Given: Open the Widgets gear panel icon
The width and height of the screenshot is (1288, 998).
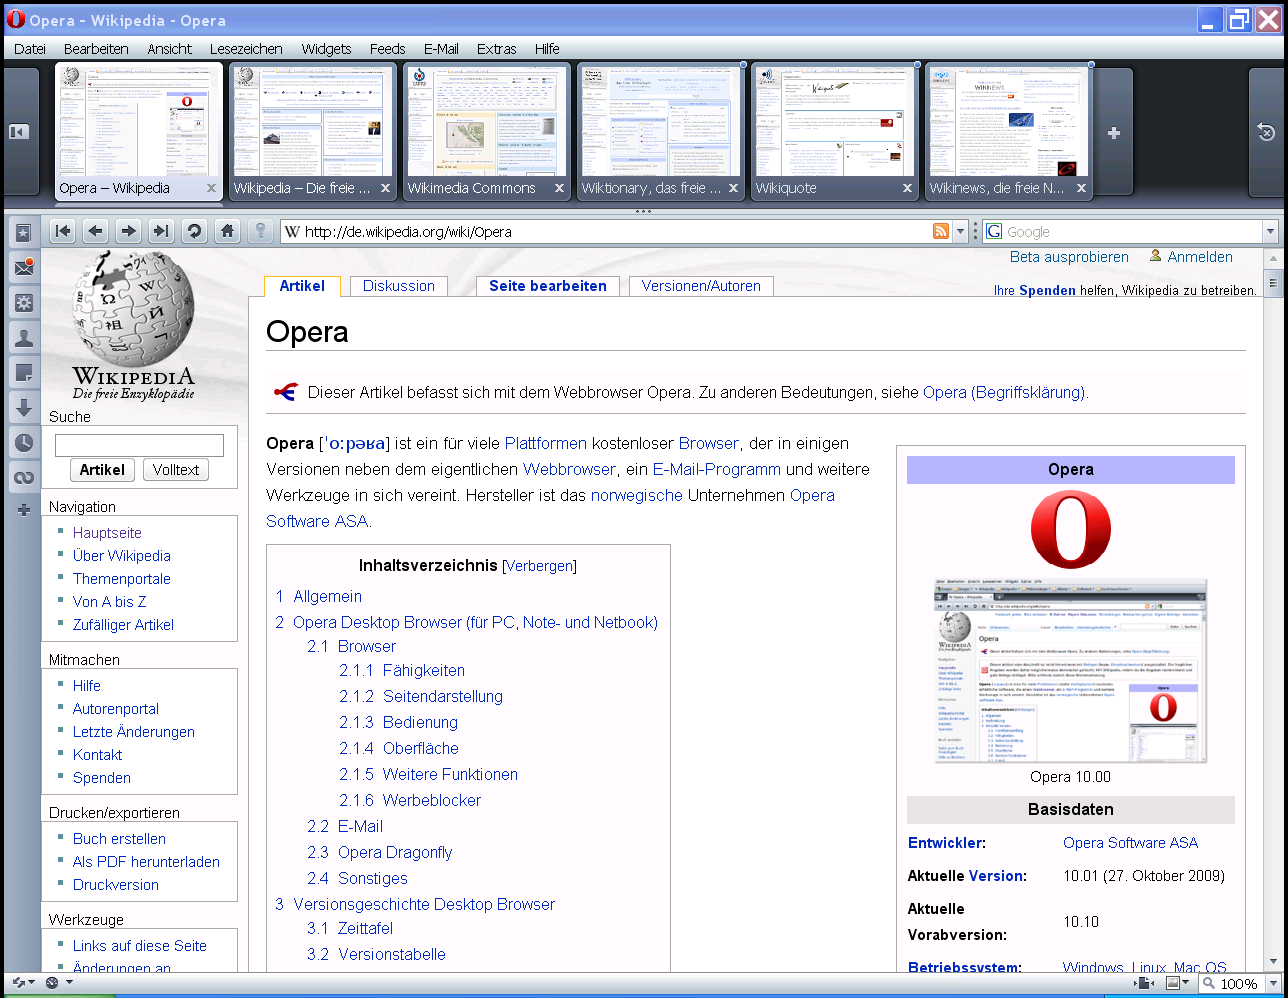Looking at the screenshot, I should tap(22, 303).
